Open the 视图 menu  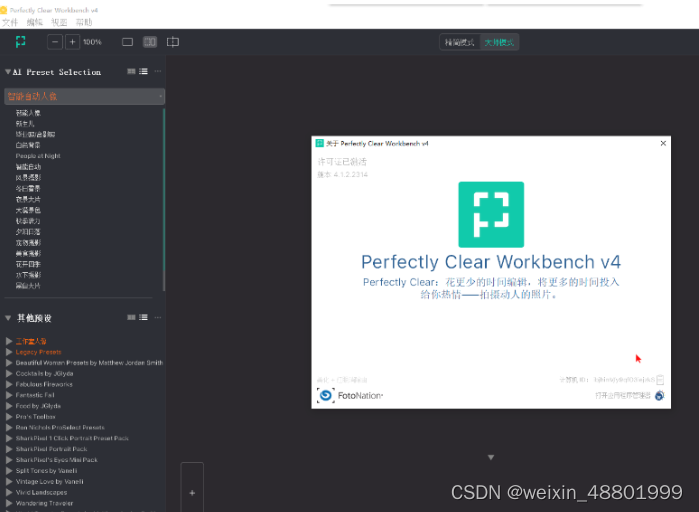59,22
